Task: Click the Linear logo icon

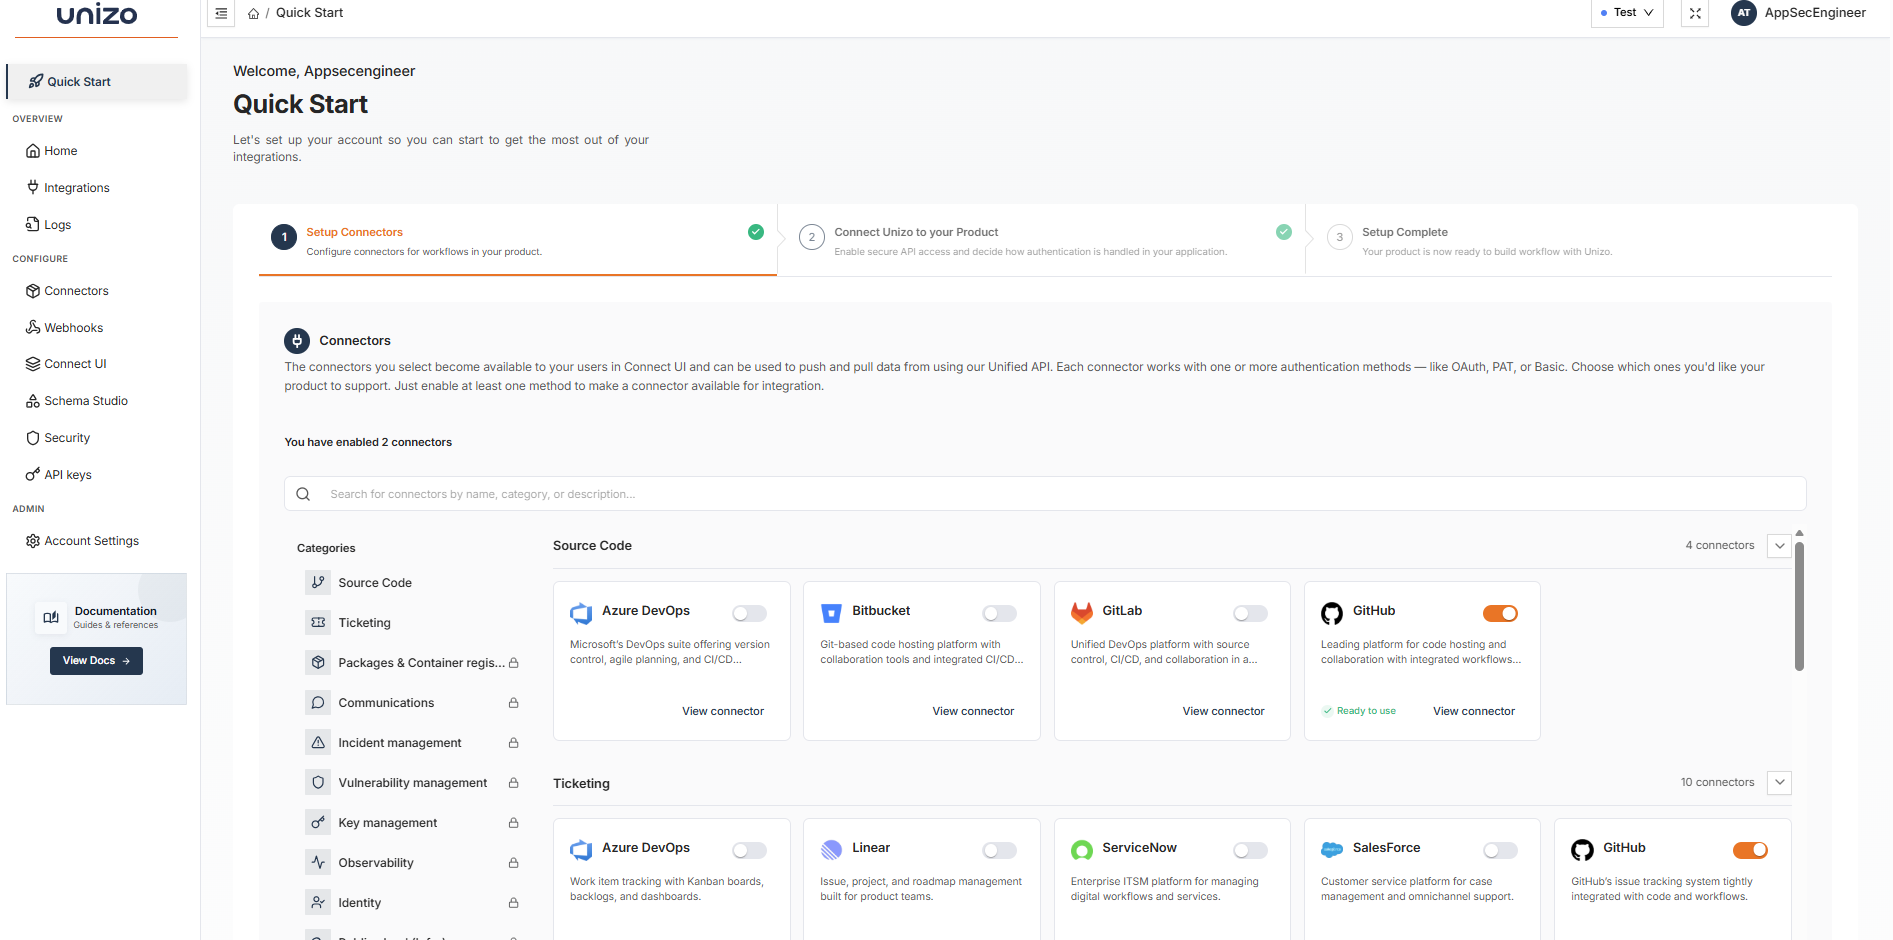Action: pos(831,850)
